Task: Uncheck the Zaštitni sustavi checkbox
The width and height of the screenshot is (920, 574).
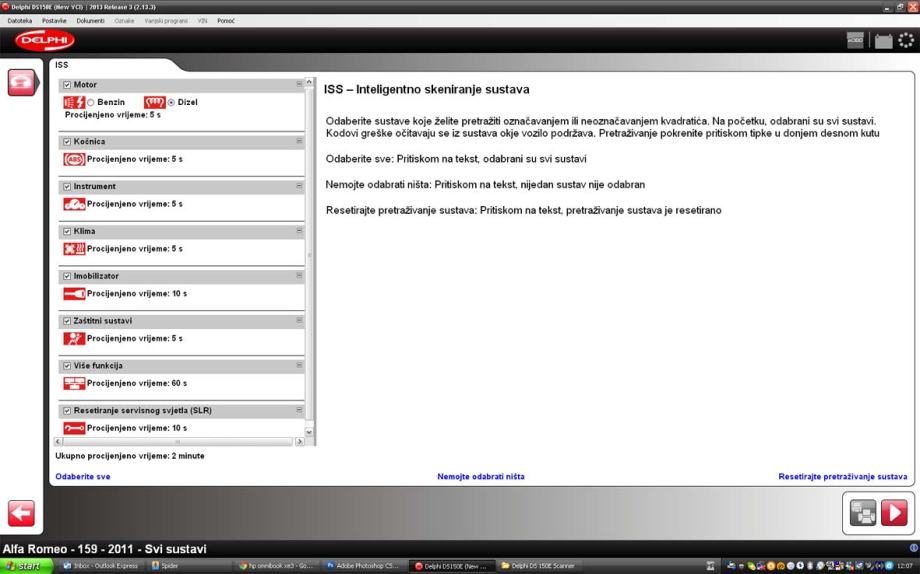Action: [x=67, y=321]
